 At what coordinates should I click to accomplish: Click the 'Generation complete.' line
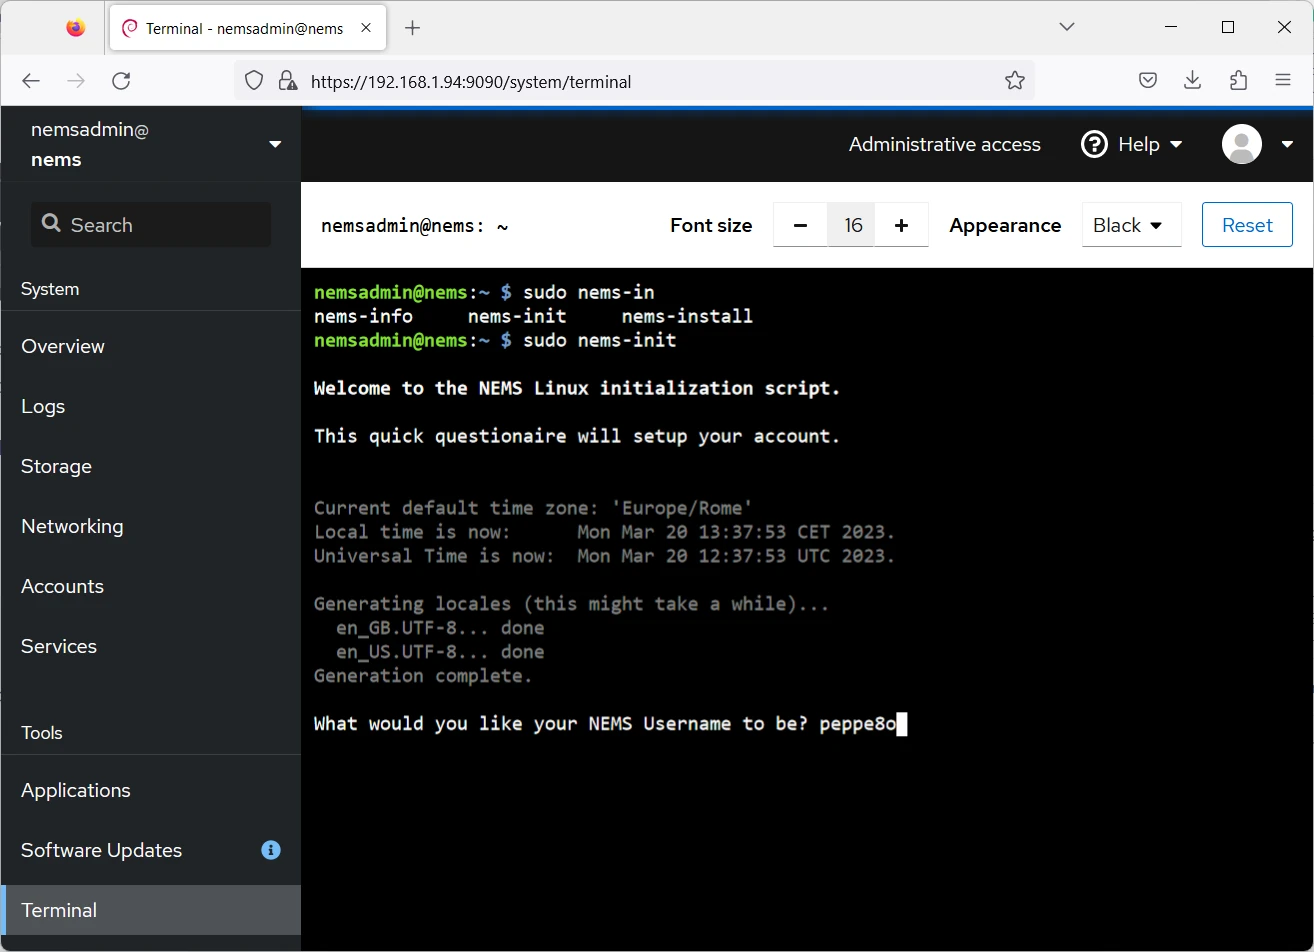[x=423, y=676]
